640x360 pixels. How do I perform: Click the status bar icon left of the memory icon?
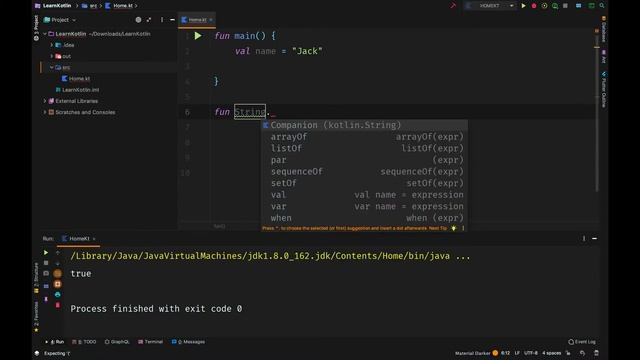[x=582, y=353]
